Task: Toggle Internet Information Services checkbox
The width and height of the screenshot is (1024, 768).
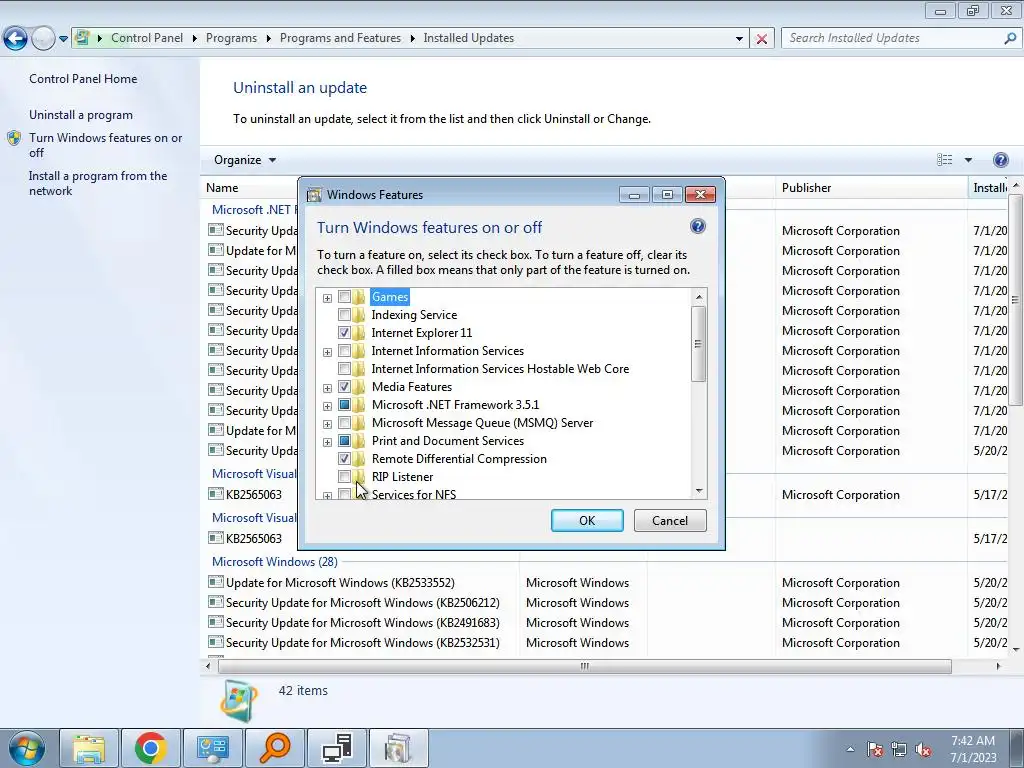Action: click(x=344, y=351)
